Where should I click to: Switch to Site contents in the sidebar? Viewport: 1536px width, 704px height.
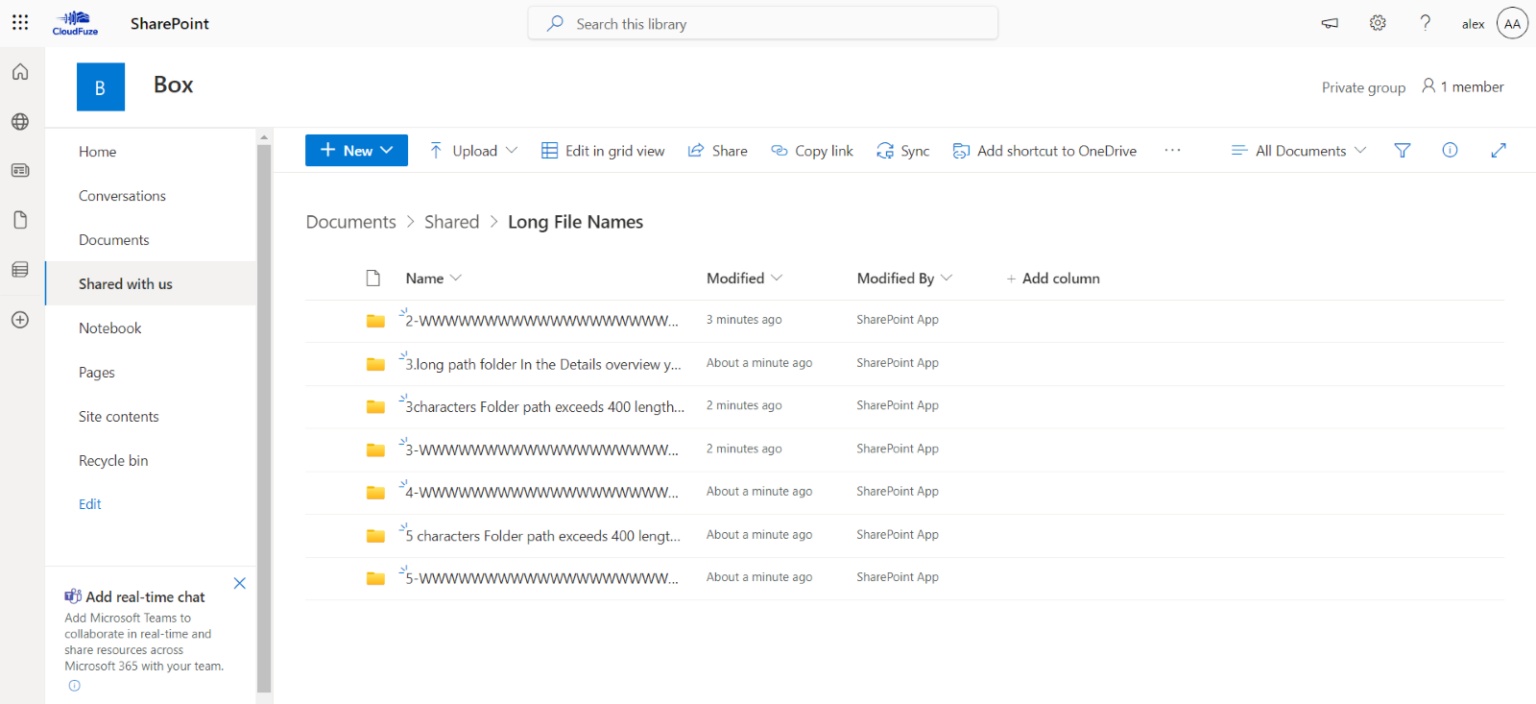[x=118, y=416]
